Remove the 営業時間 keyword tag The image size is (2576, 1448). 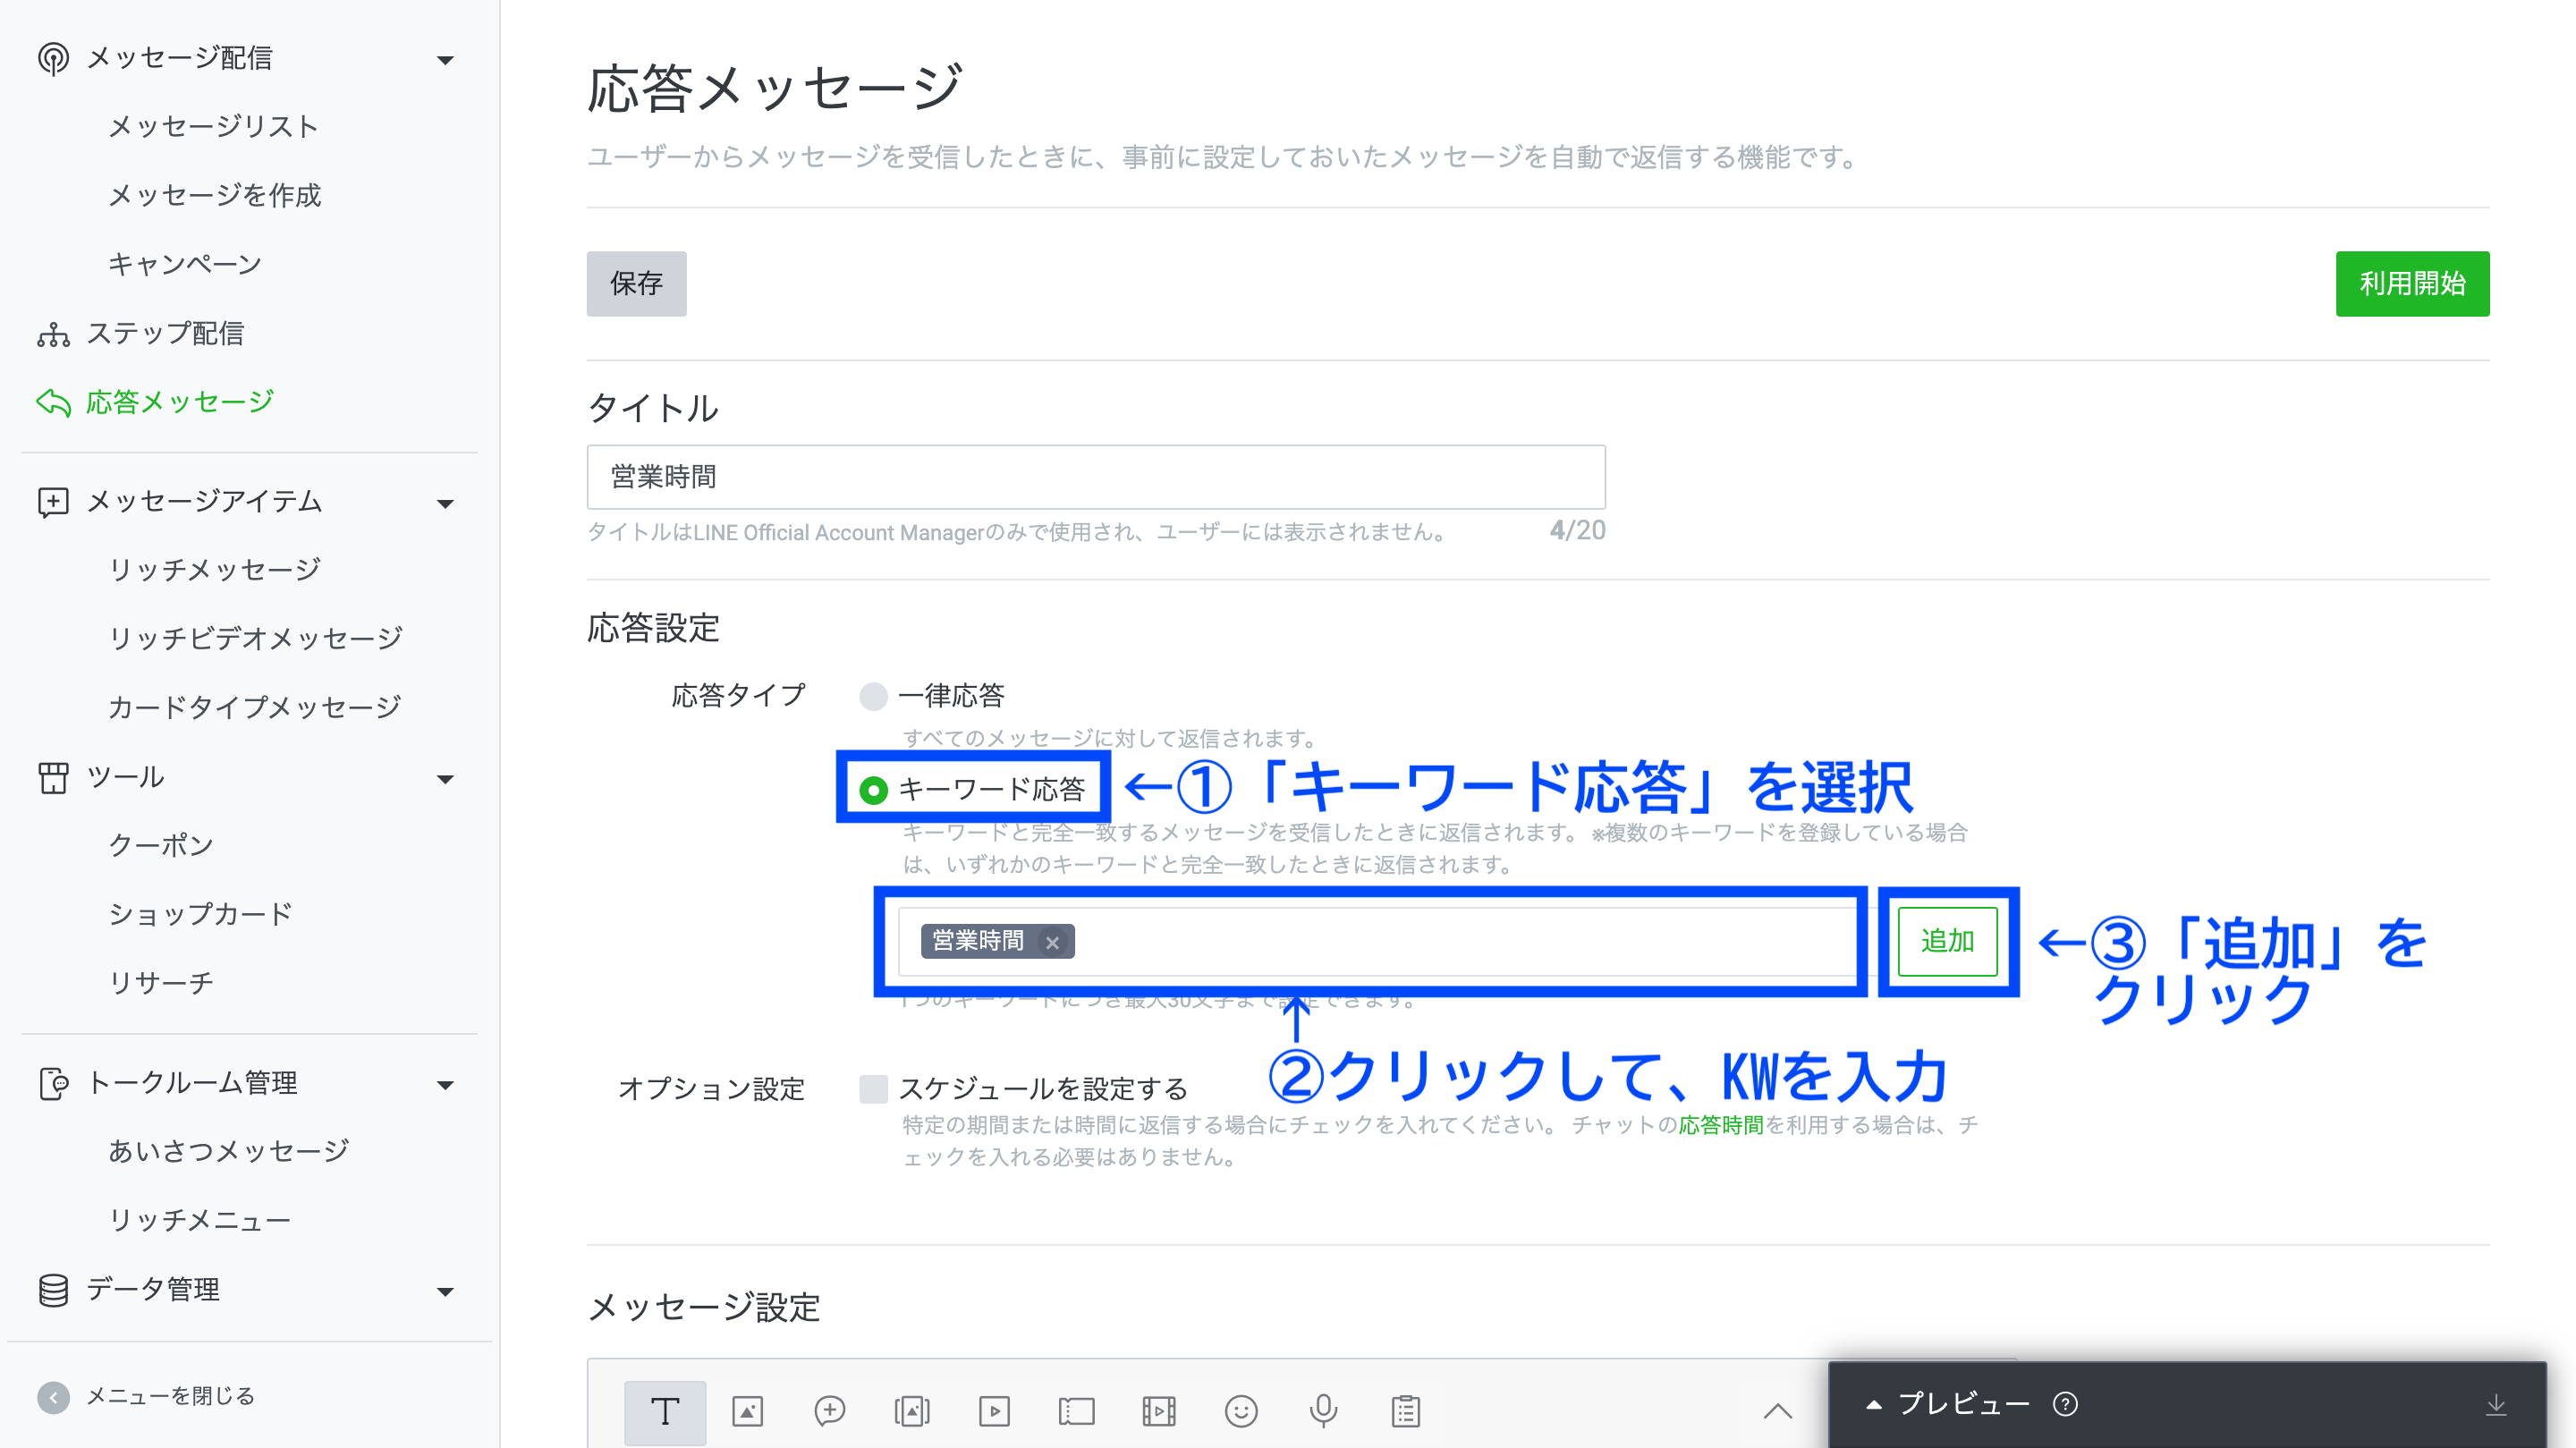pos(1052,942)
